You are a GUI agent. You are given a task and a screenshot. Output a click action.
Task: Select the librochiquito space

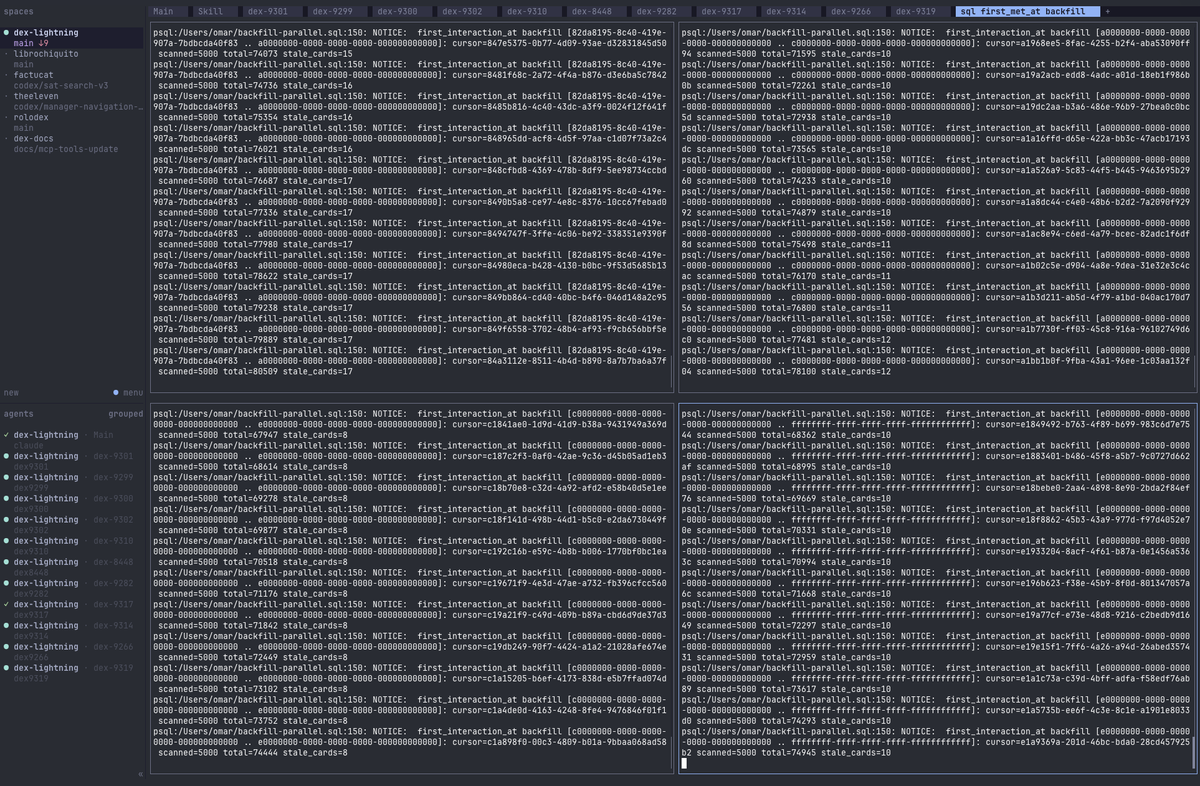(x=48, y=54)
